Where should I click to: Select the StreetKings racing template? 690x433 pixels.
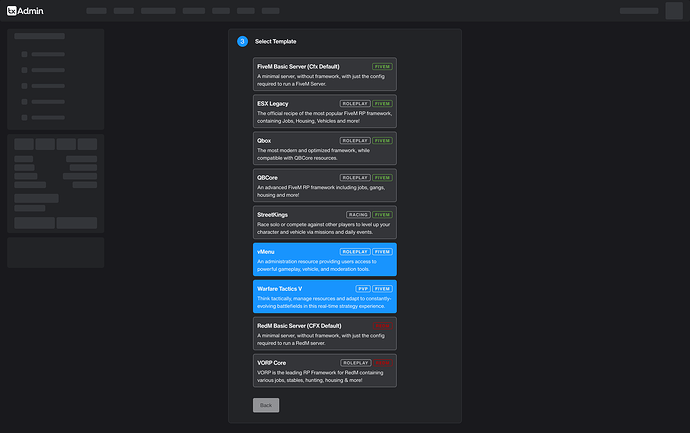(325, 222)
